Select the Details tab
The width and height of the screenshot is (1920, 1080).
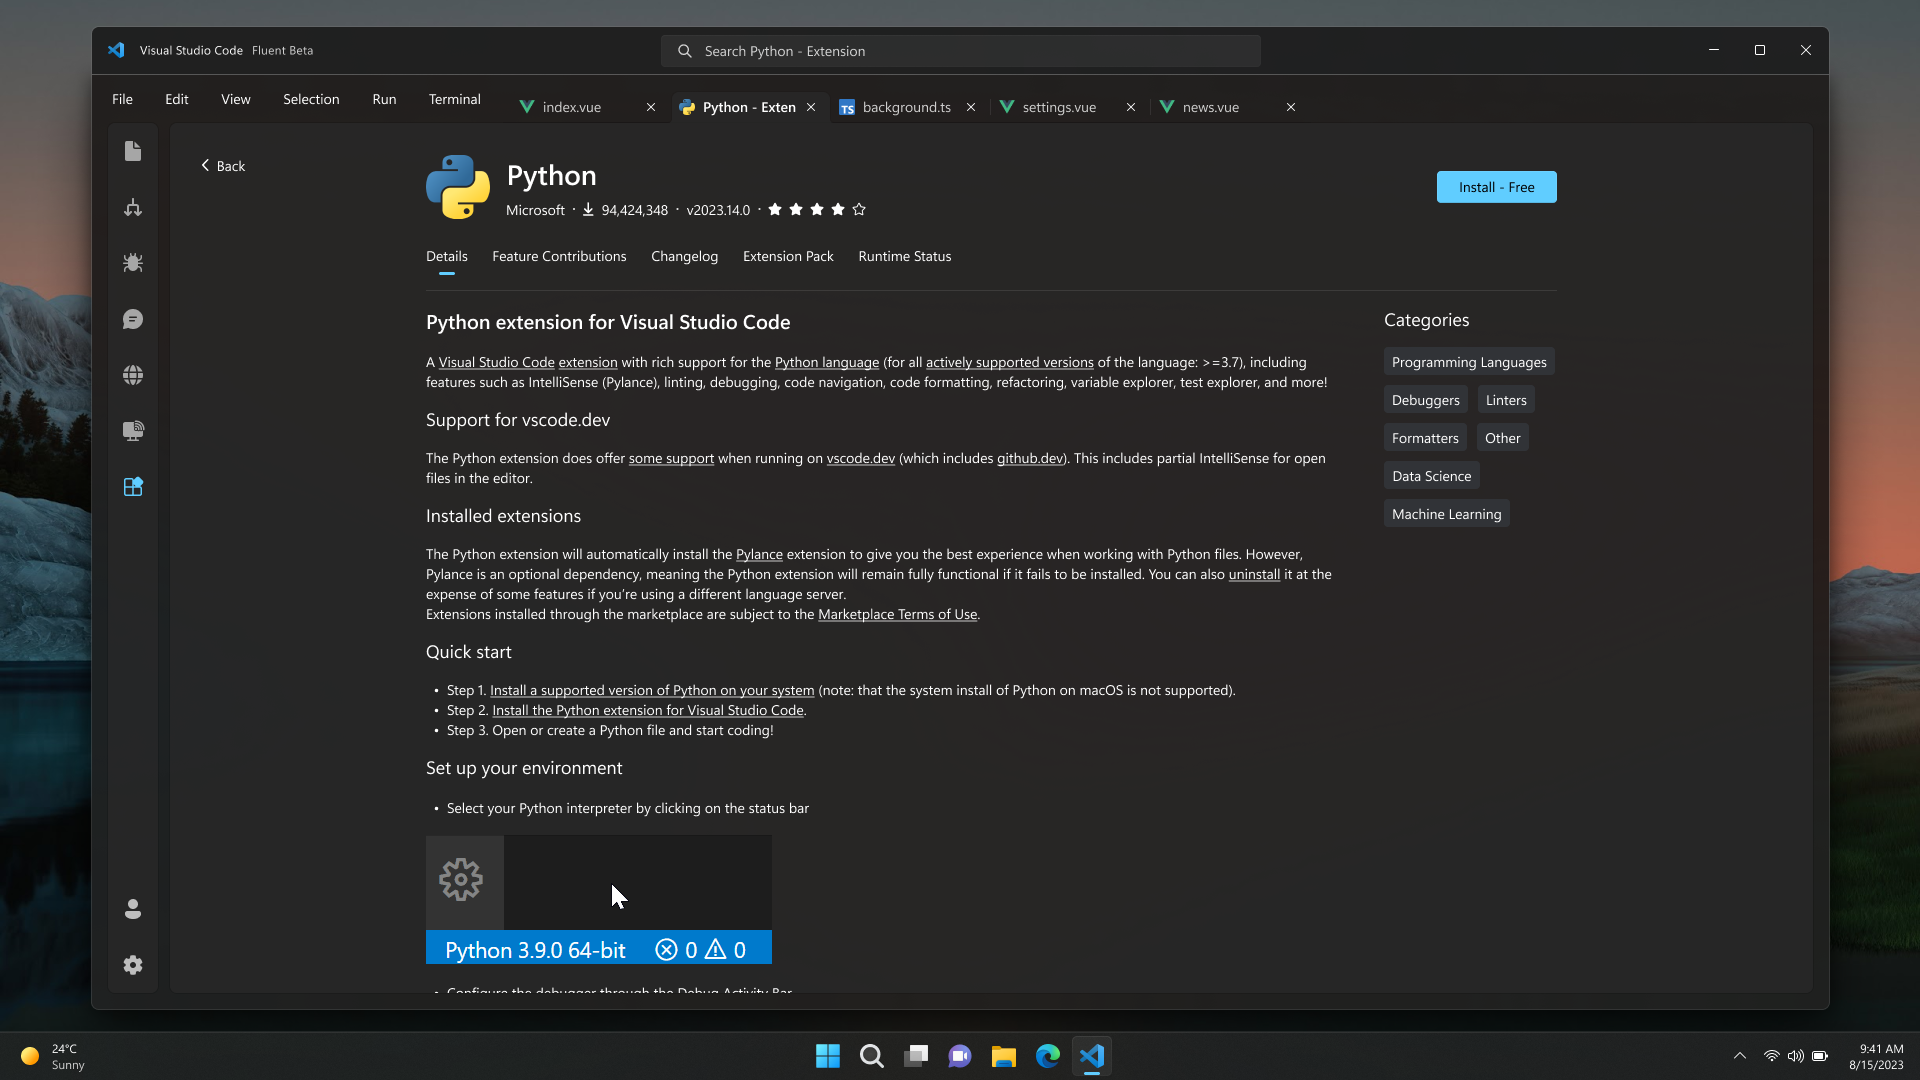tap(447, 256)
